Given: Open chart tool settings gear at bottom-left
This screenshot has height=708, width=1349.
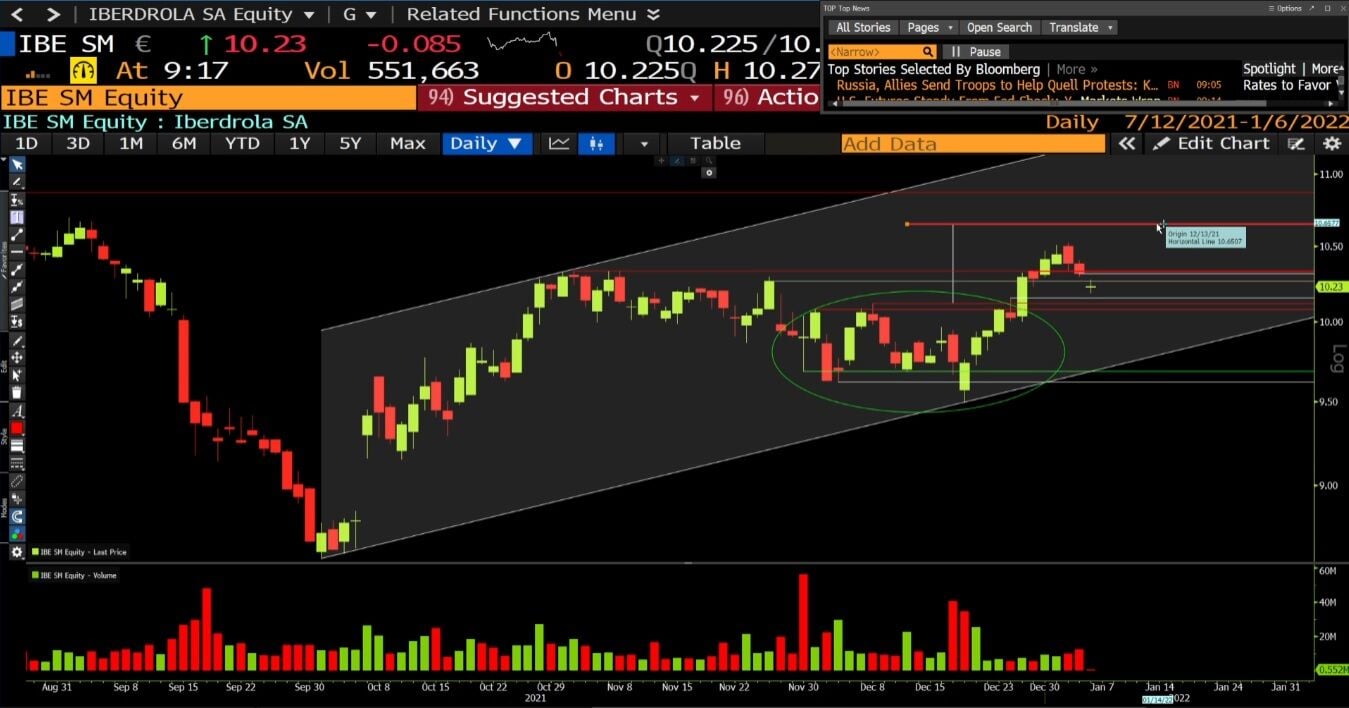Looking at the screenshot, I should pyautogui.click(x=17, y=551).
